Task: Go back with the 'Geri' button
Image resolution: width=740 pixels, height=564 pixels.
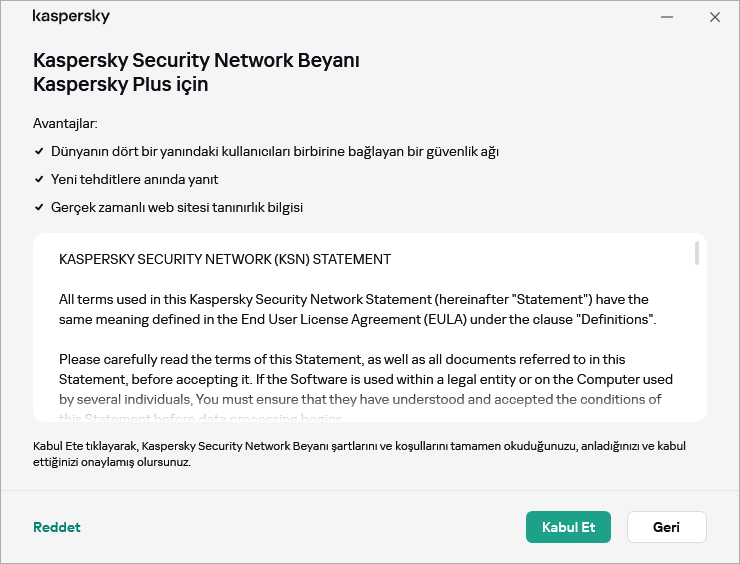Action: click(666, 527)
